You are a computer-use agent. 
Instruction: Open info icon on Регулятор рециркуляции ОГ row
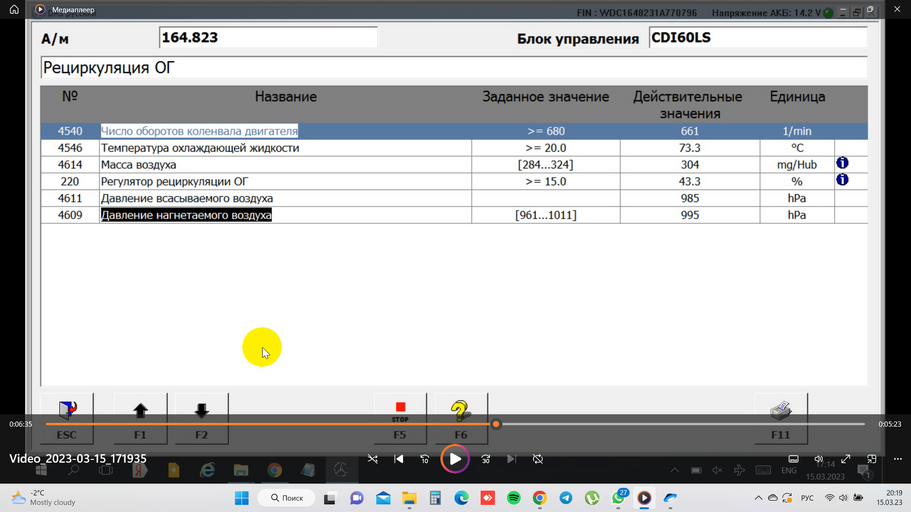842,180
